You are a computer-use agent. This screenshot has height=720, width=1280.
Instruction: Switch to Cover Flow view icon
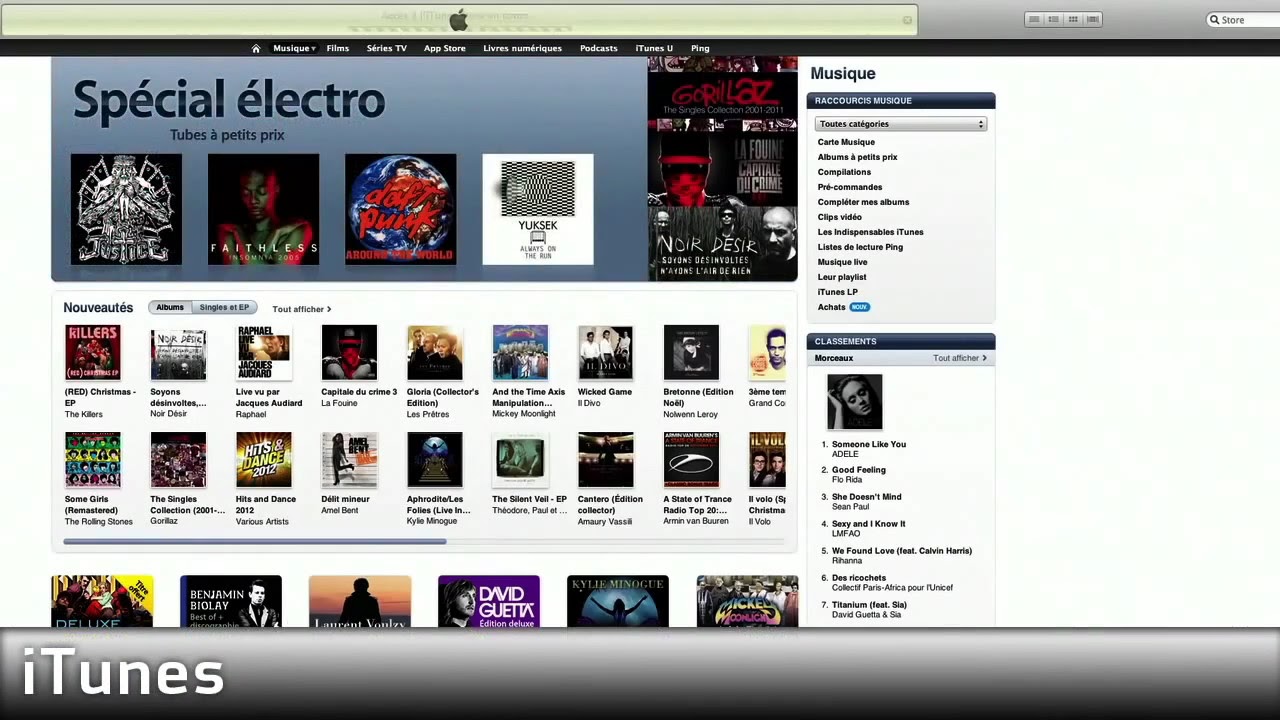(1093, 19)
